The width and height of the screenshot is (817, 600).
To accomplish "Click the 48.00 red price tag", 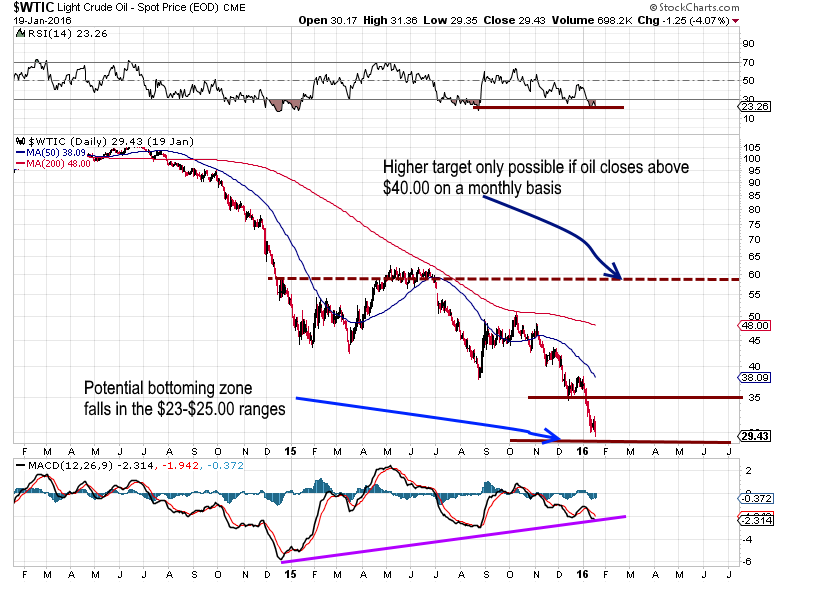I will (x=754, y=326).
